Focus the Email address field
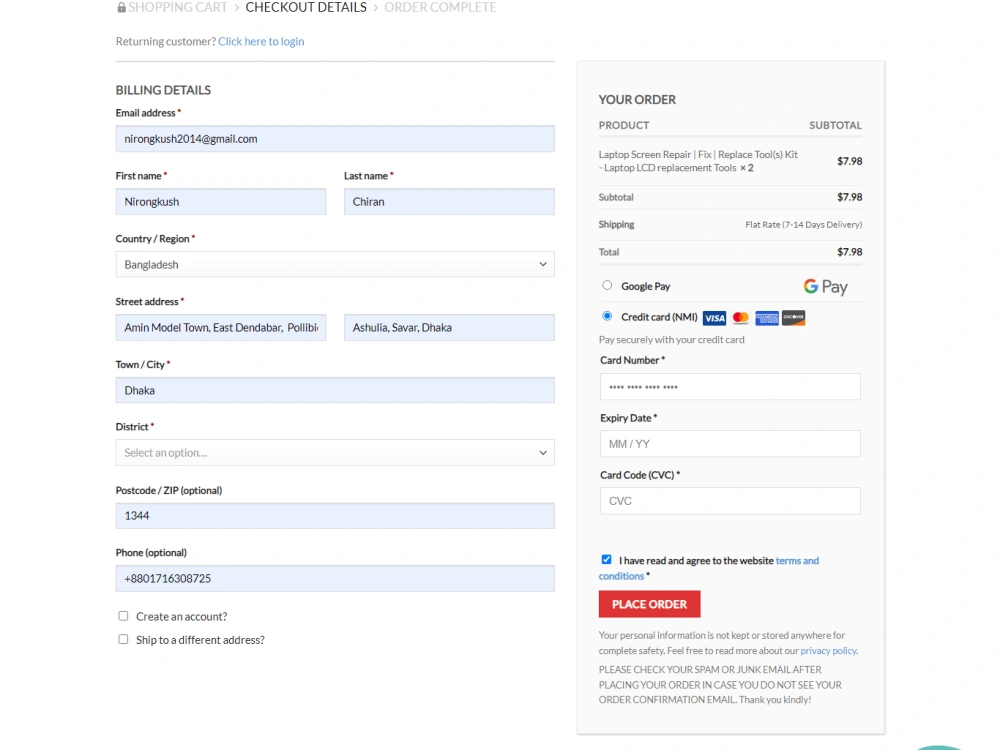The width and height of the screenshot is (1000, 750). pos(335,138)
